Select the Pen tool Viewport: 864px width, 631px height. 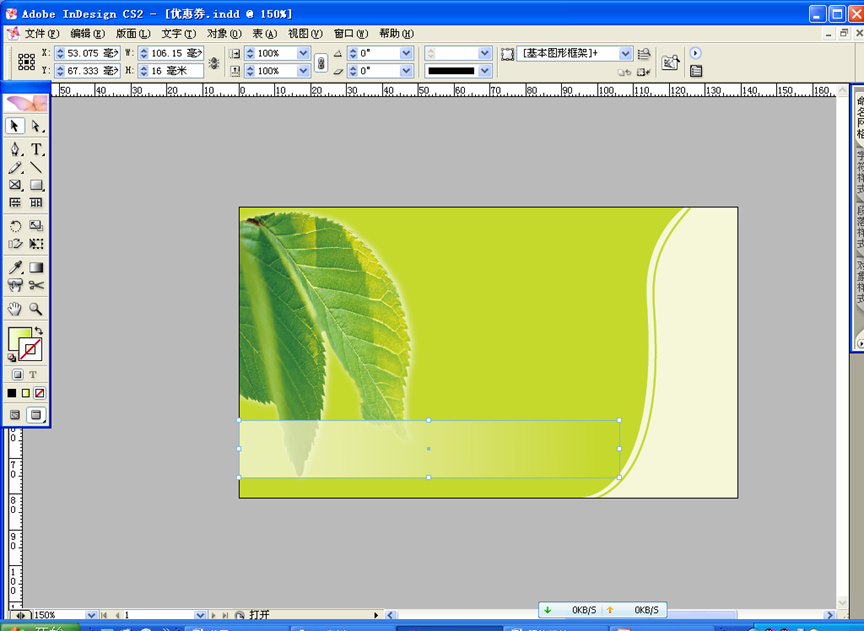[15, 149]
